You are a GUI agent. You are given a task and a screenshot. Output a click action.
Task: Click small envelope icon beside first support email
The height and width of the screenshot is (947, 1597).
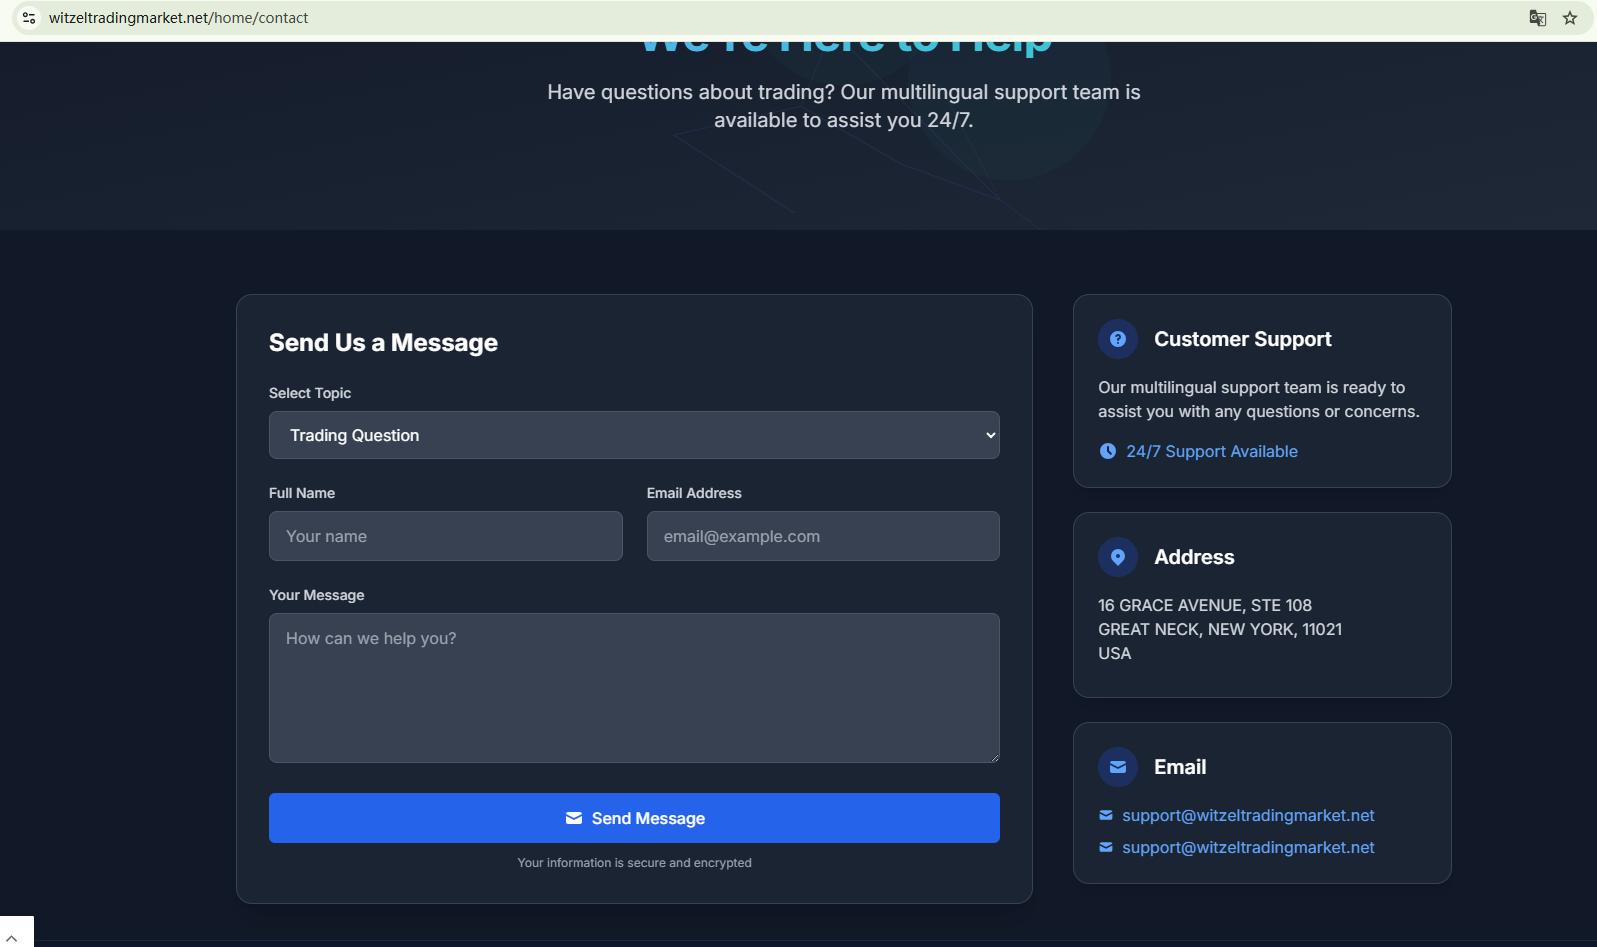click(x=1105, y=815)
